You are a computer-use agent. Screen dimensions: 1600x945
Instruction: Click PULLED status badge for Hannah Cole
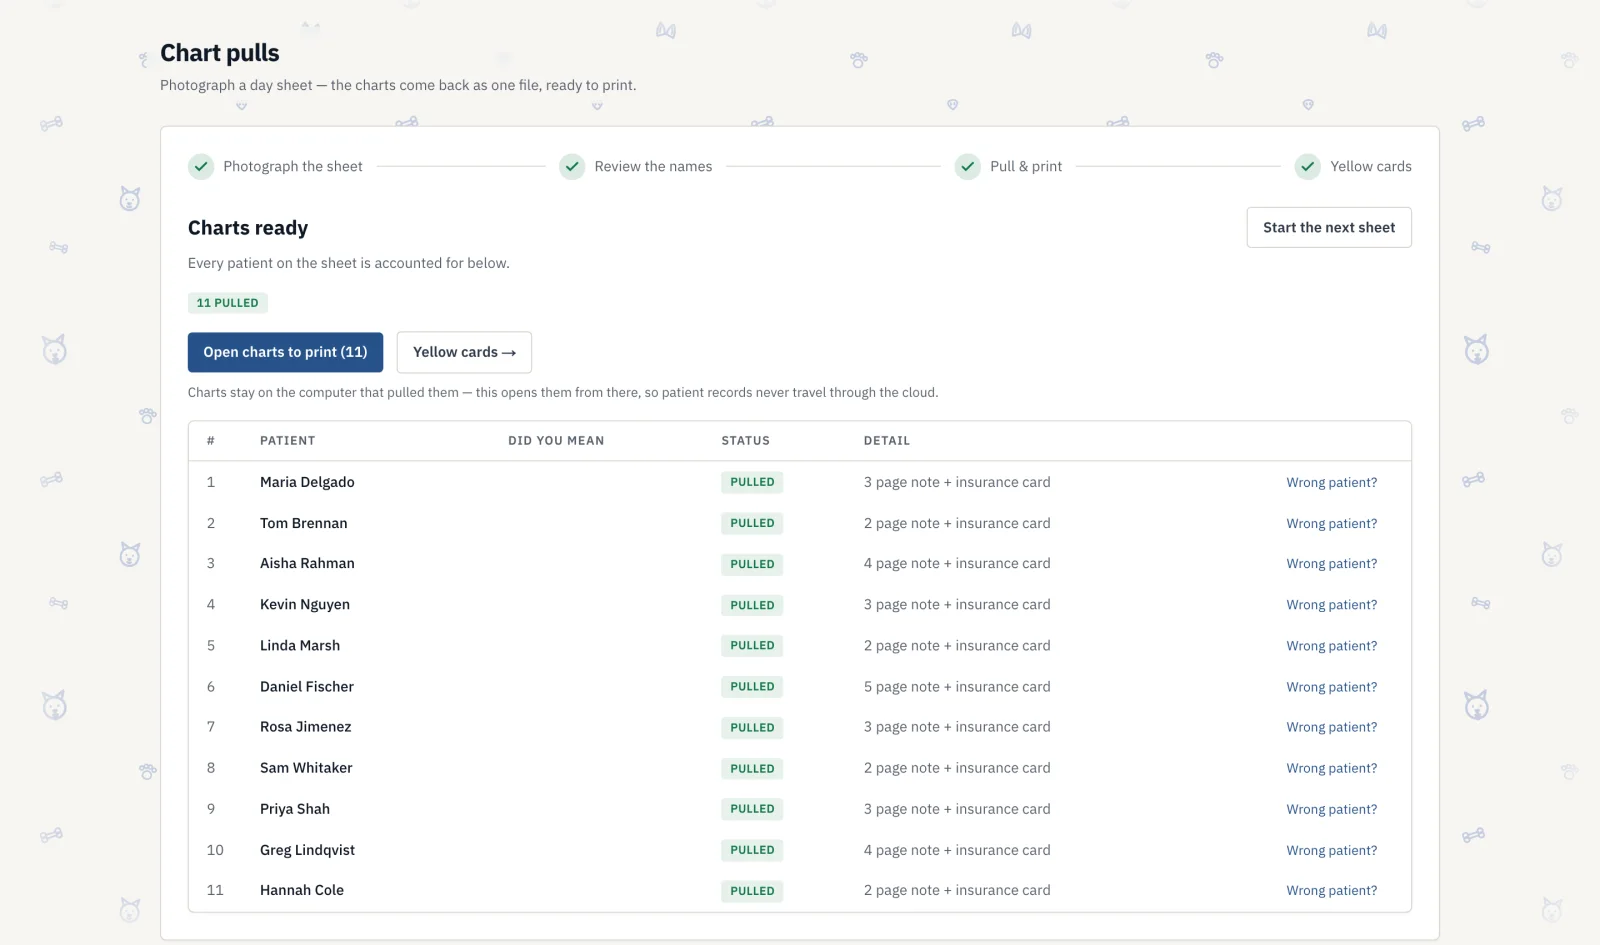(x=752, y=891)
